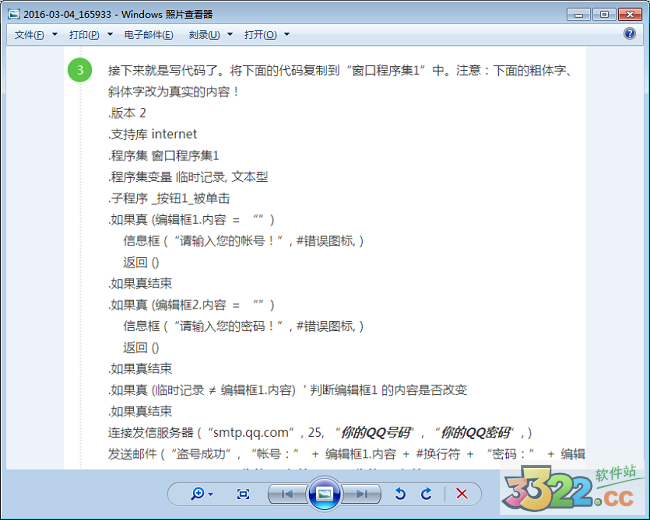The width and height of the screenshot is (650, 520).
Task: Go to the previous photo
Action: 287,494
